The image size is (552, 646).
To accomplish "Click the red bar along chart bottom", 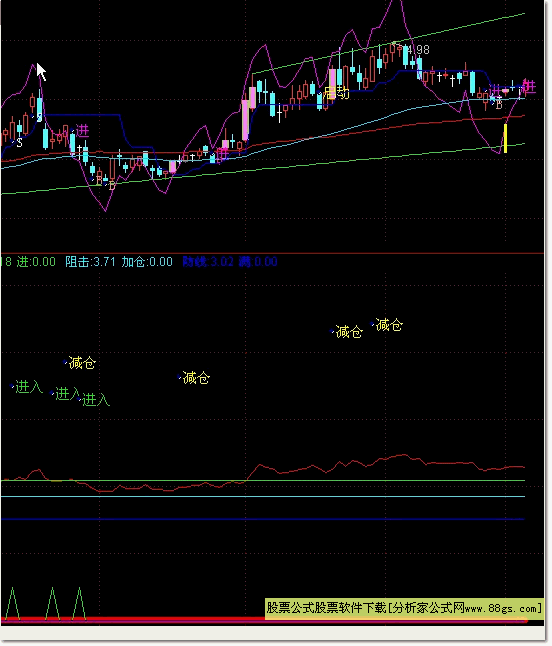I will point(264,620).
